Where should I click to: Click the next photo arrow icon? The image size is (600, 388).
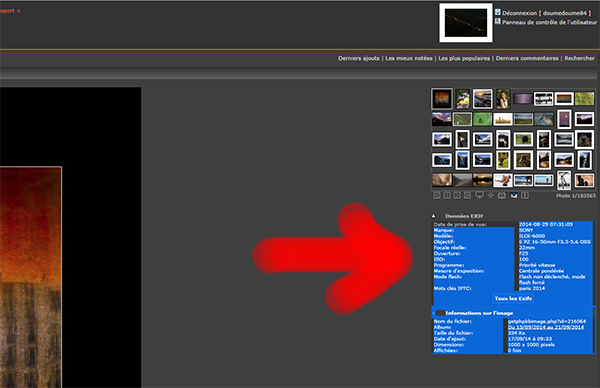click(457, 195)
